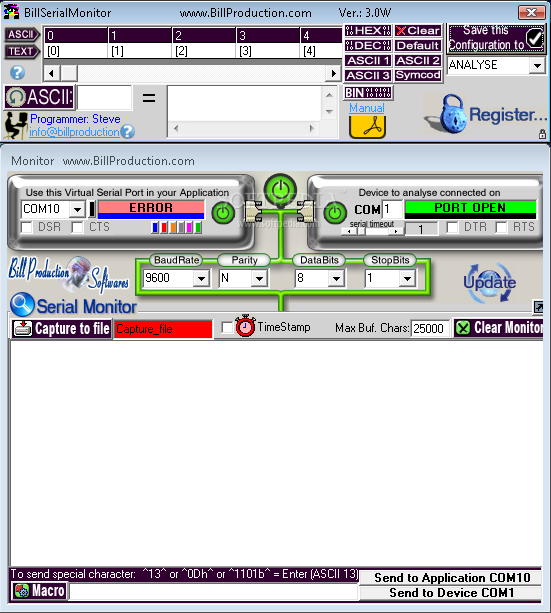Viewport: 551px width, 613px height.
Task: Click the Register... text
Action: (x=508, y=115)
